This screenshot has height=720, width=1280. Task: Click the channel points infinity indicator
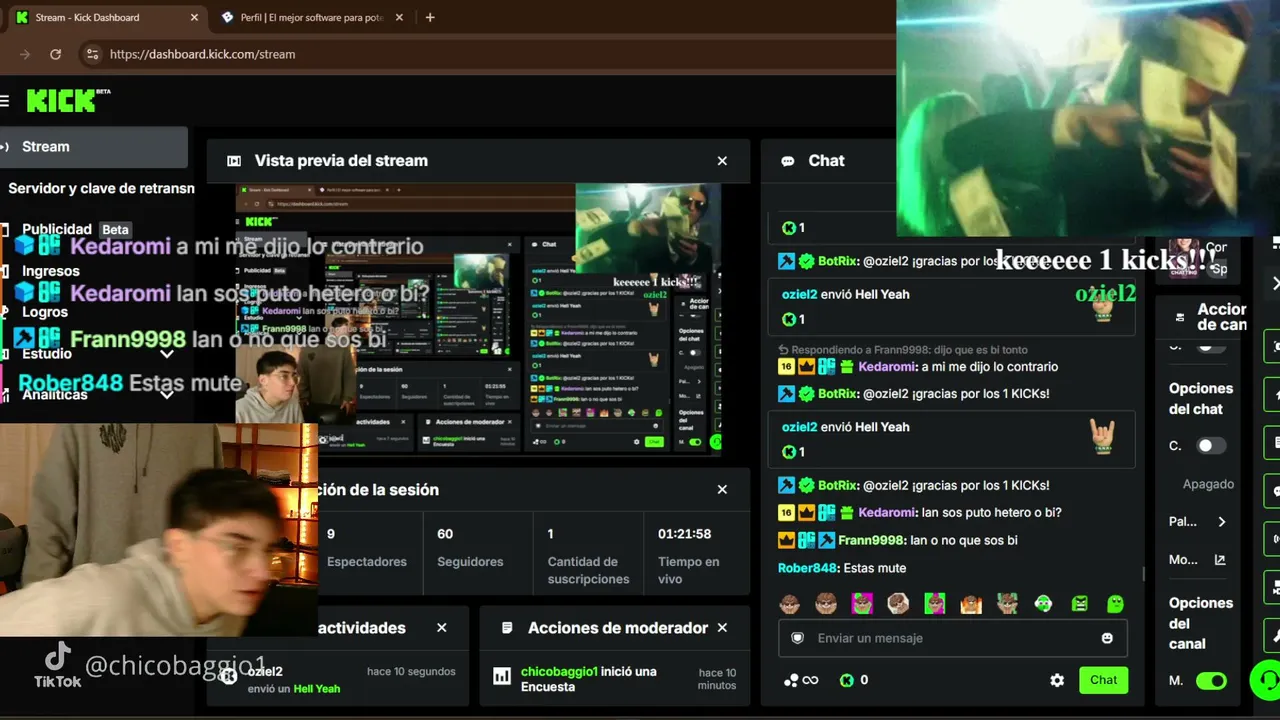coord(801,680)
